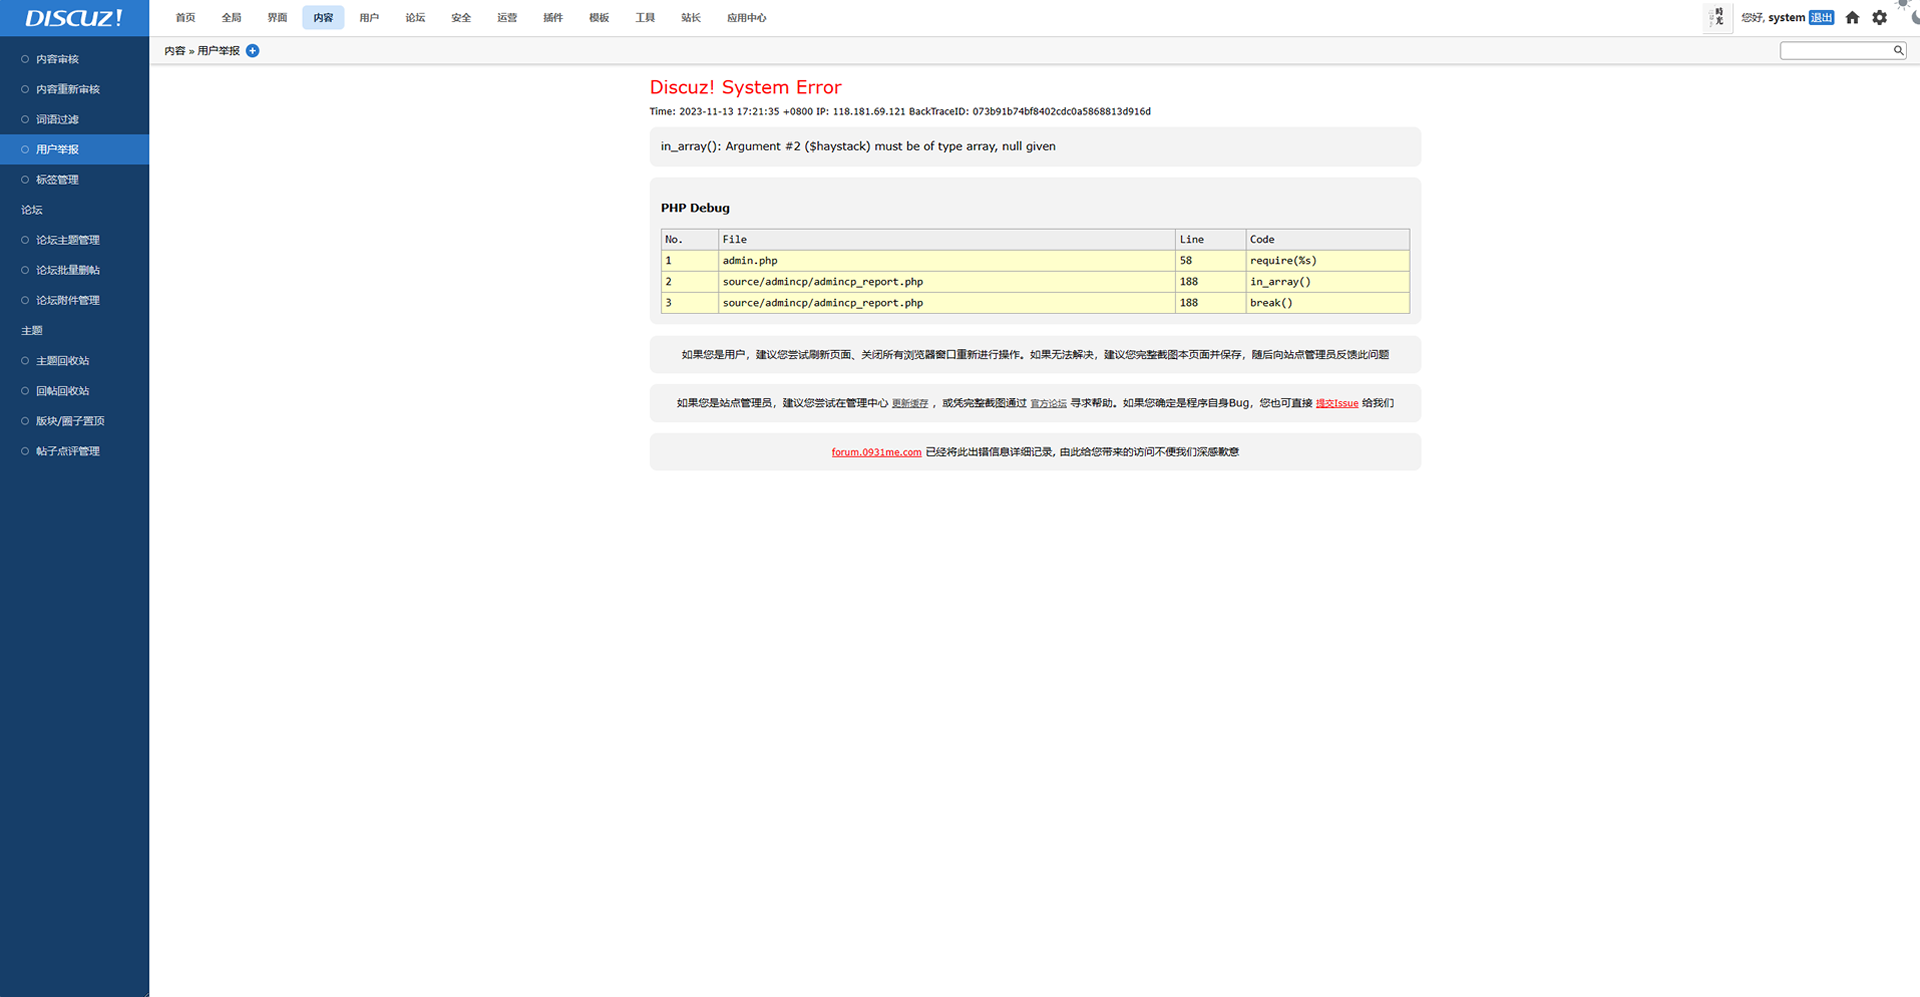Open the 模板 menu
Image resolution: width=1920 pixels, height=997 pixels.
click(599, 18)
